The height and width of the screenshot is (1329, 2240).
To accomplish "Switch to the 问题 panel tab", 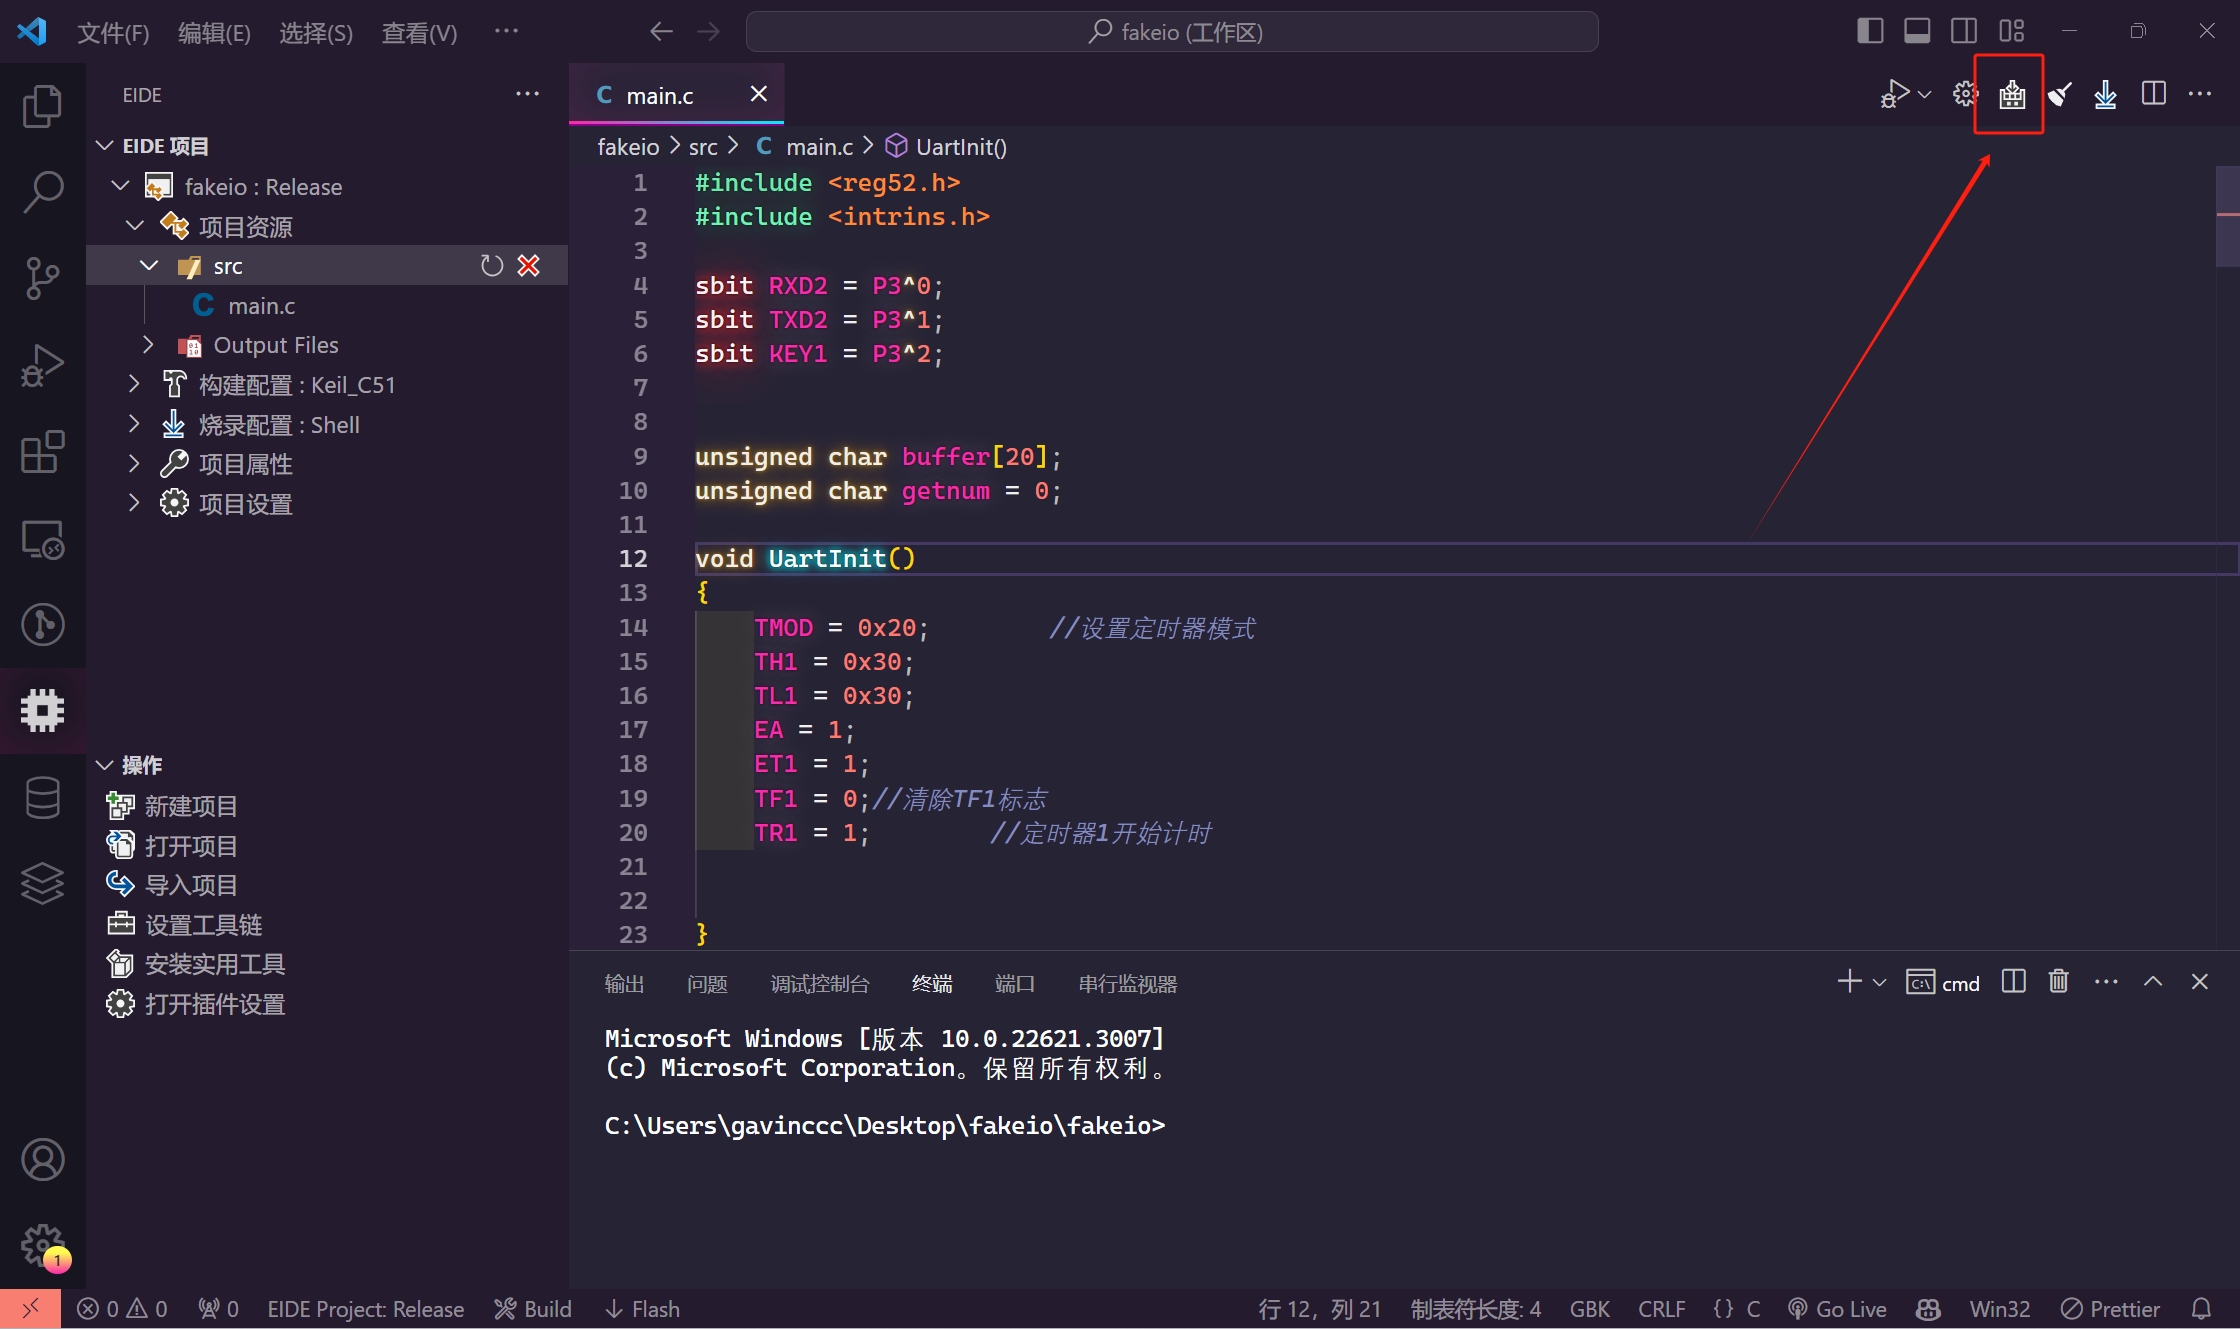I will click(x=707, y=984).
